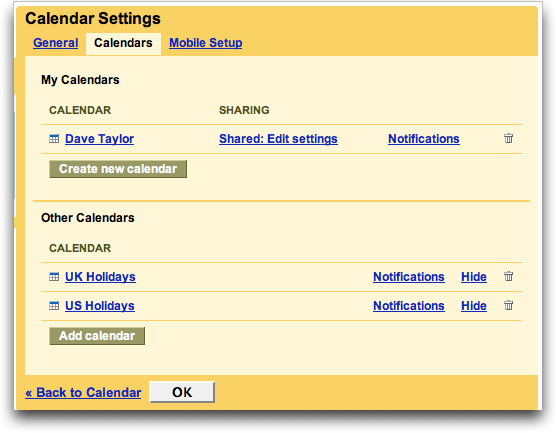Select the Calendars tab
Viewport: 556px width, 433px height.
123,43
